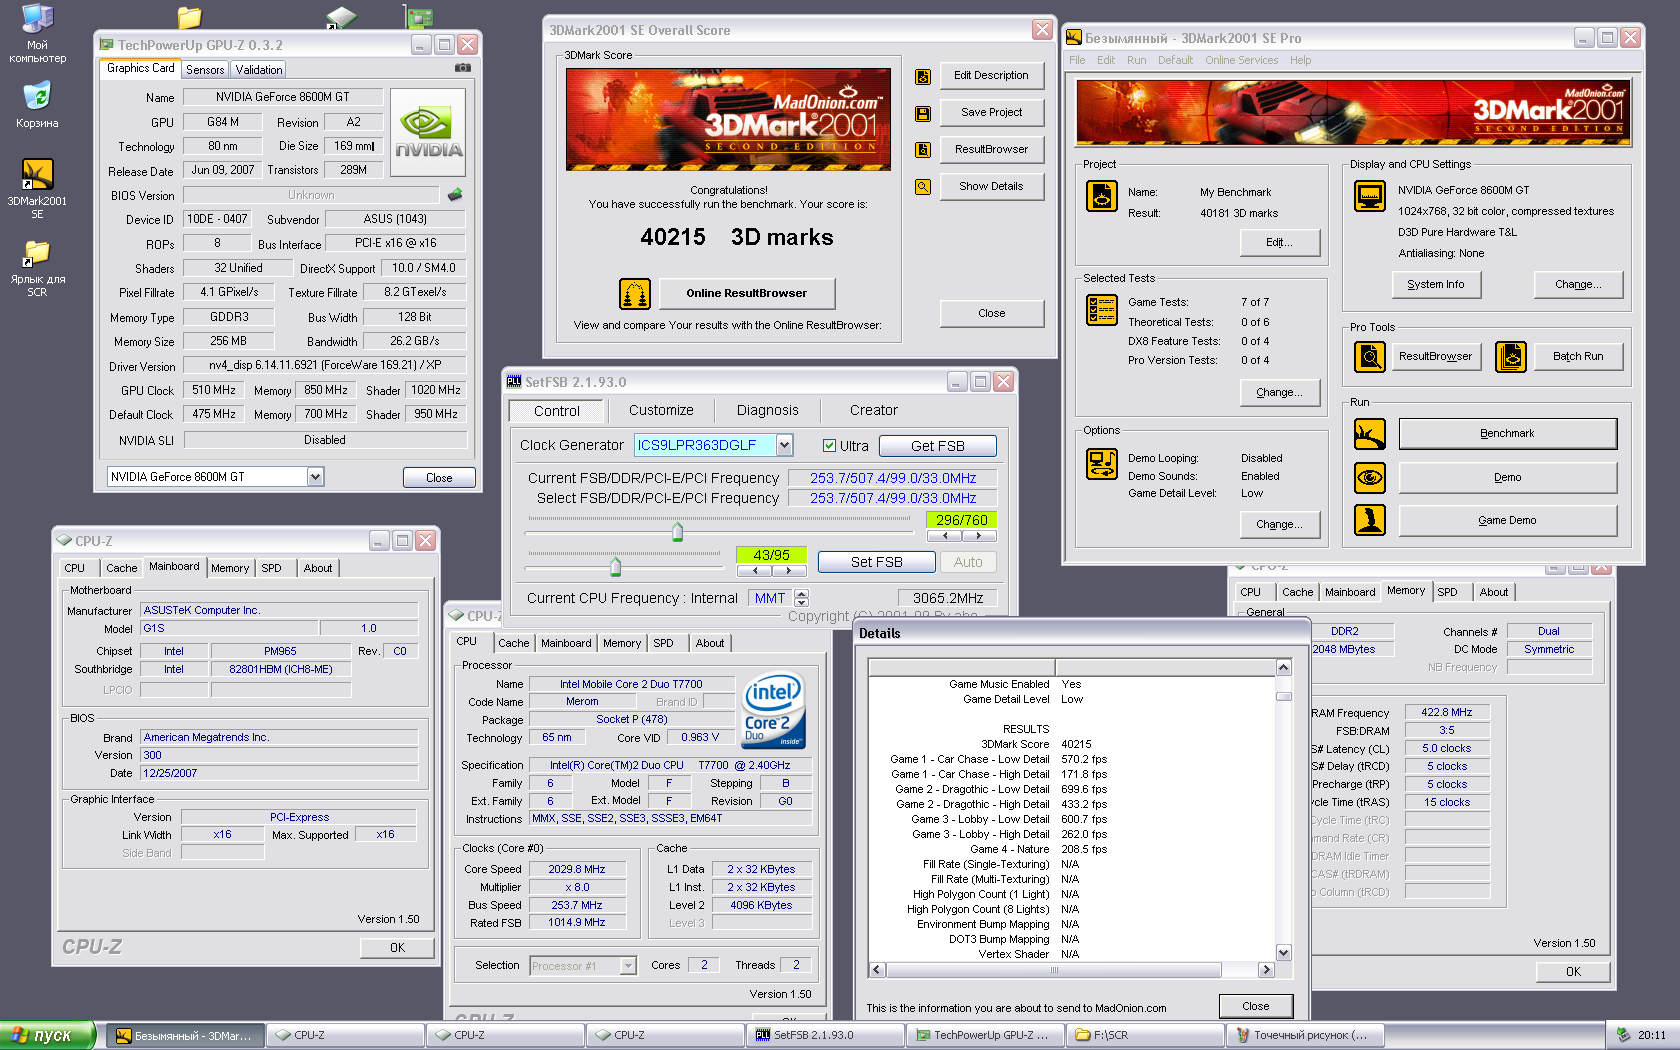The height and width of the screenshot is (1050, 1680).
Task: Open the Customize tab in SetFSB
Action: coord(661,410)
